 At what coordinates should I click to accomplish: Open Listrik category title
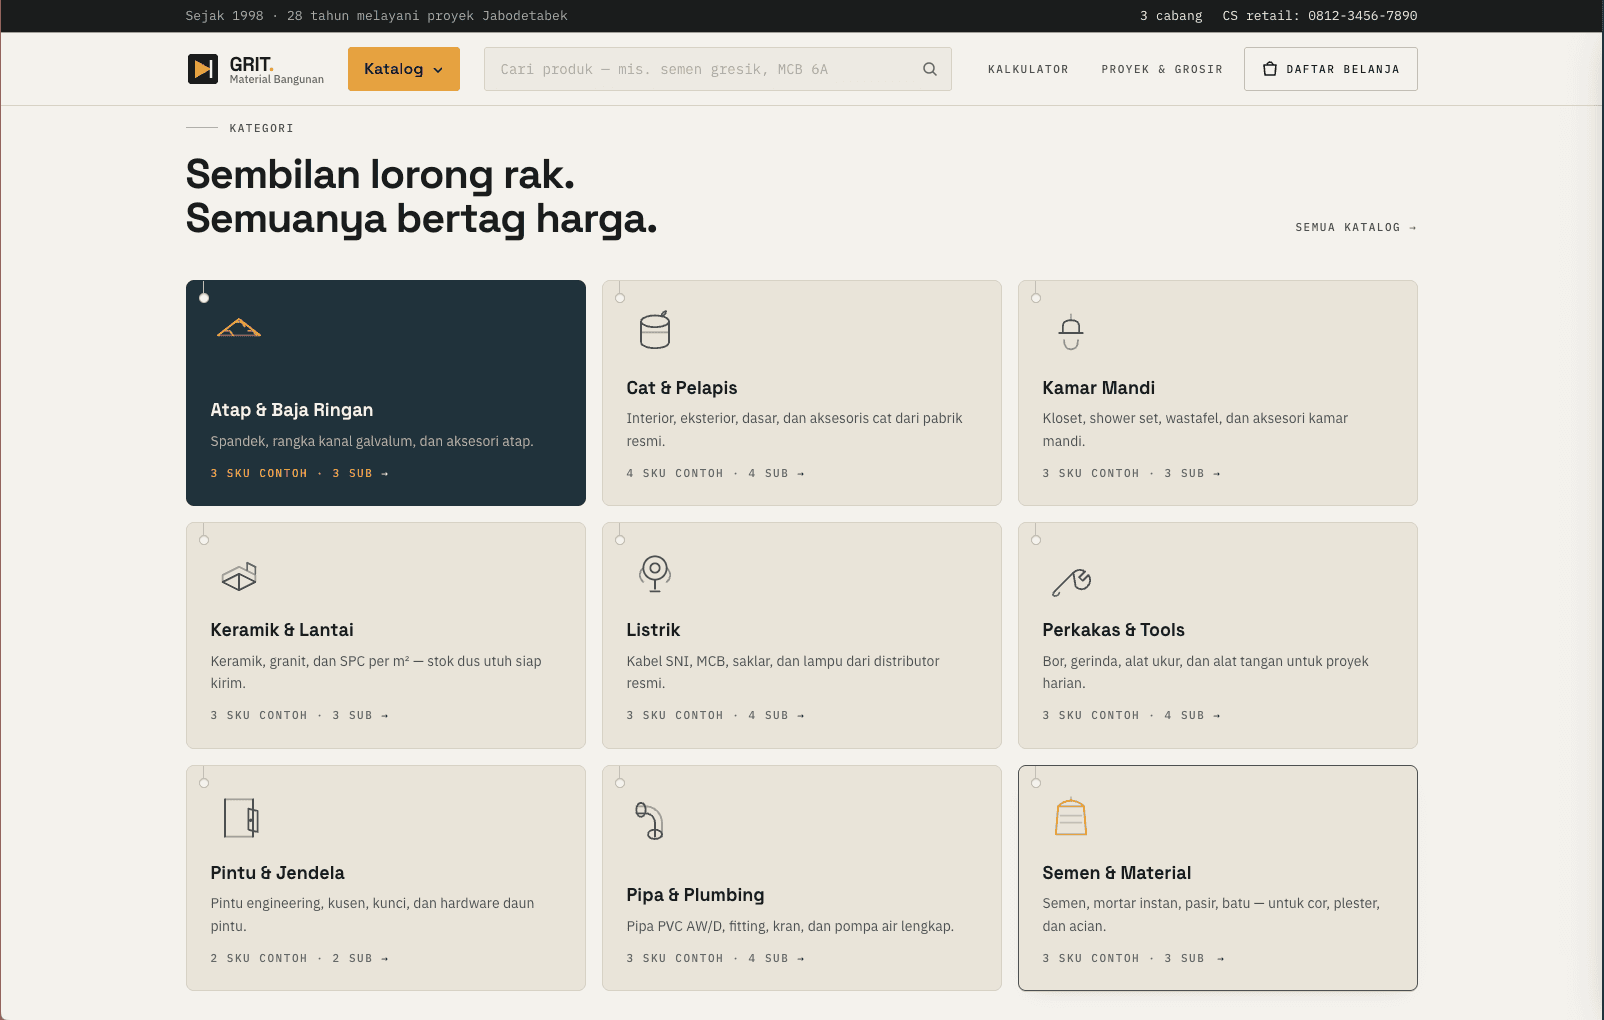(x=653, y=630)
